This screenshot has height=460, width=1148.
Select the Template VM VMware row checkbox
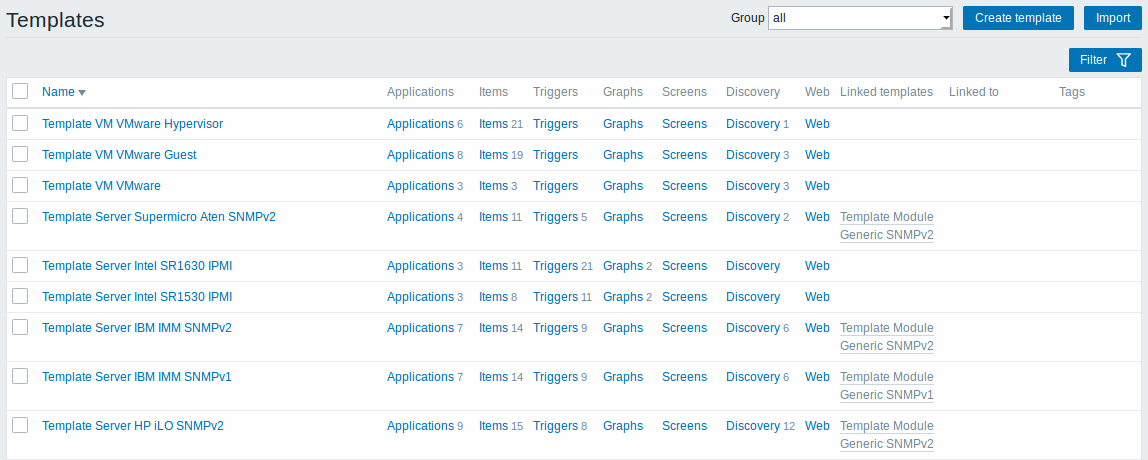click(x=20, y=185)
